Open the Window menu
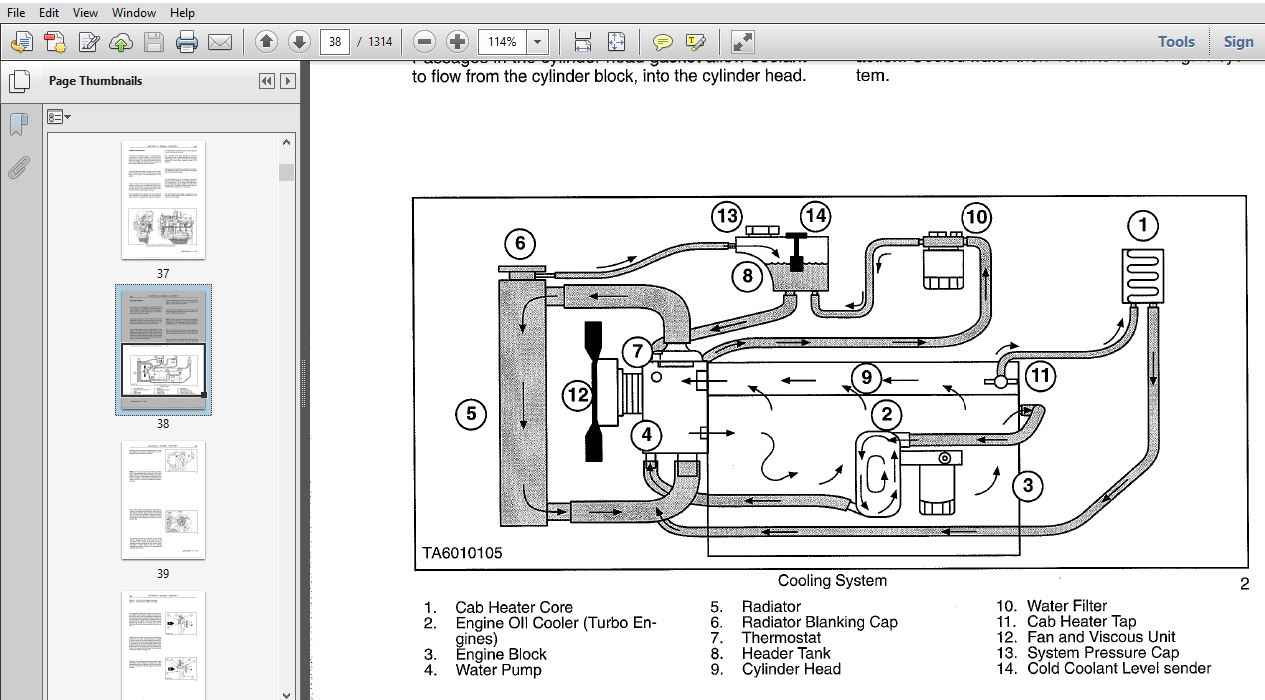The image size is (1265, 700). (x=134, y=13)
